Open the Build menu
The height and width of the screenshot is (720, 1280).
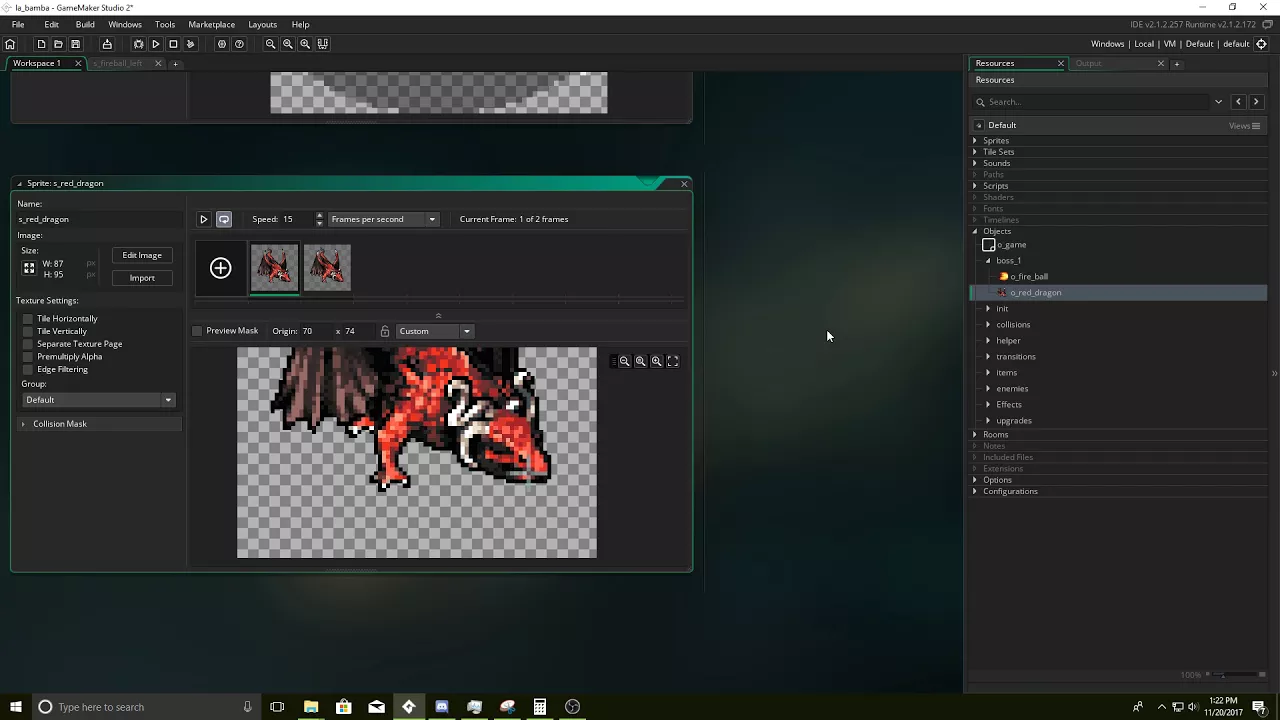click(85, 24)
